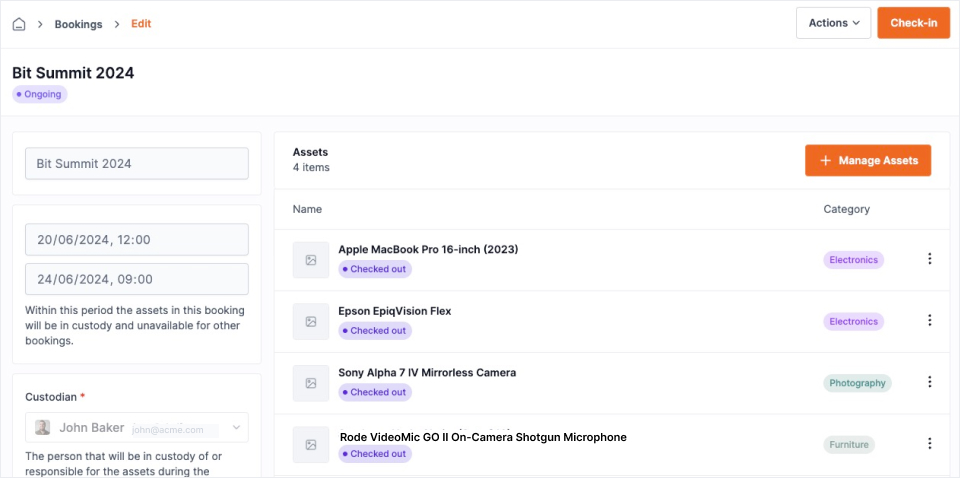Screen dimensions: 960x478
Task: Click the start date field 20/06/2024, 12:00
Action: coord(137,239)
